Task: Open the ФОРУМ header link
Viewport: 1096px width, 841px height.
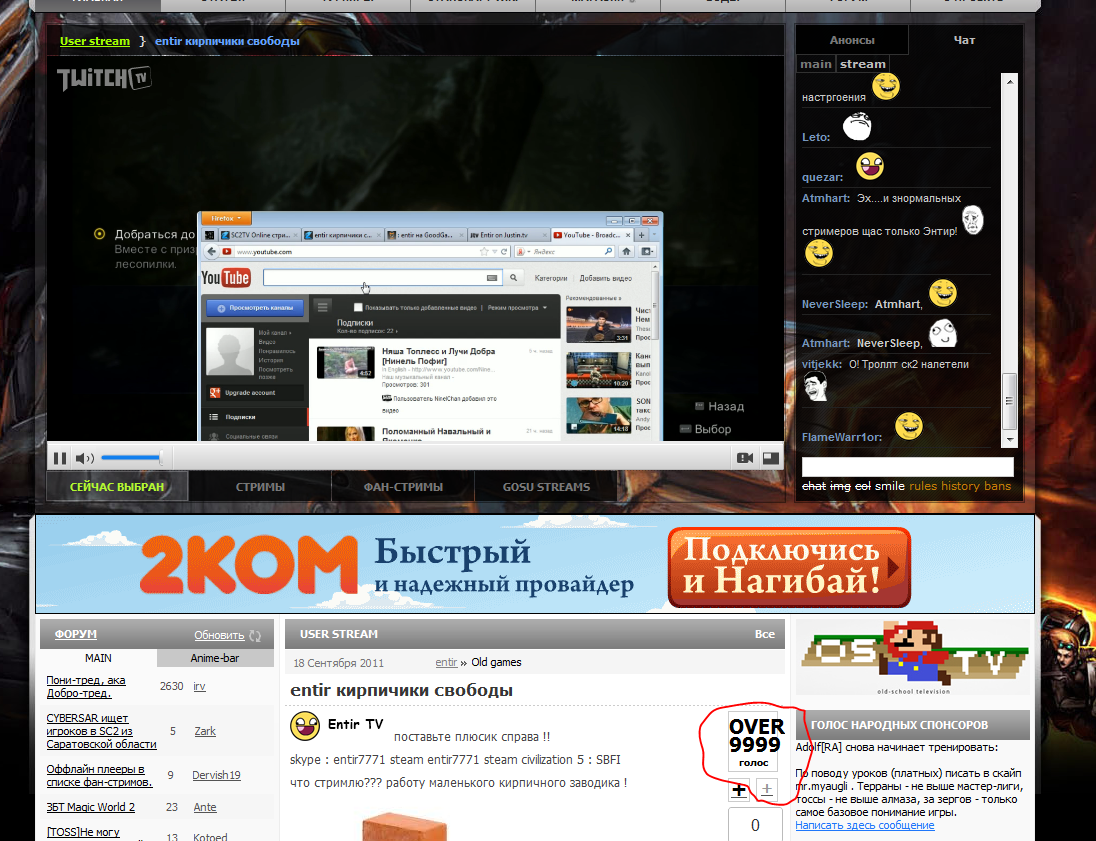Action: (75, 634)
